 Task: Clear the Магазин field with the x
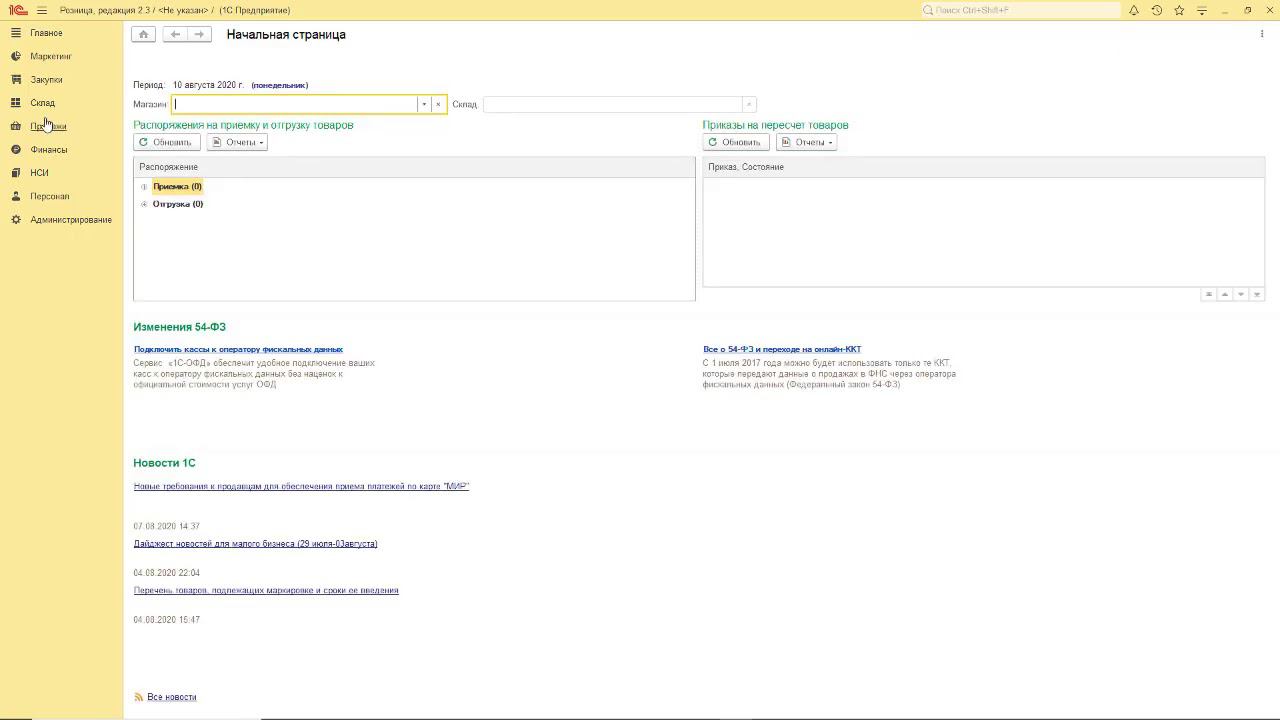[x=438, y=104]
